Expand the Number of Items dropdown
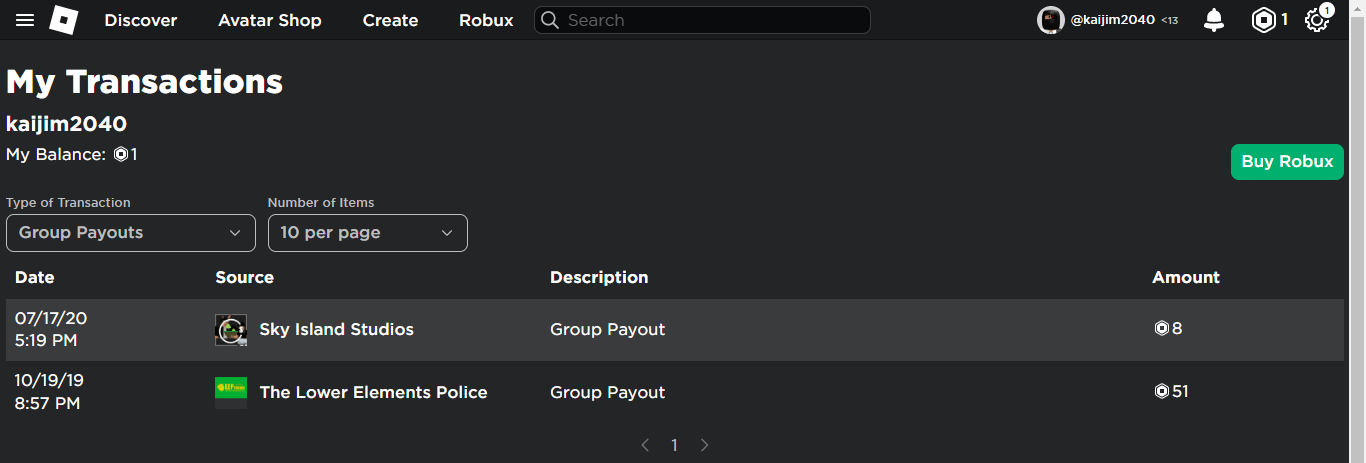The width and height of the screenshot is (1366, 463). click(368, 233)
